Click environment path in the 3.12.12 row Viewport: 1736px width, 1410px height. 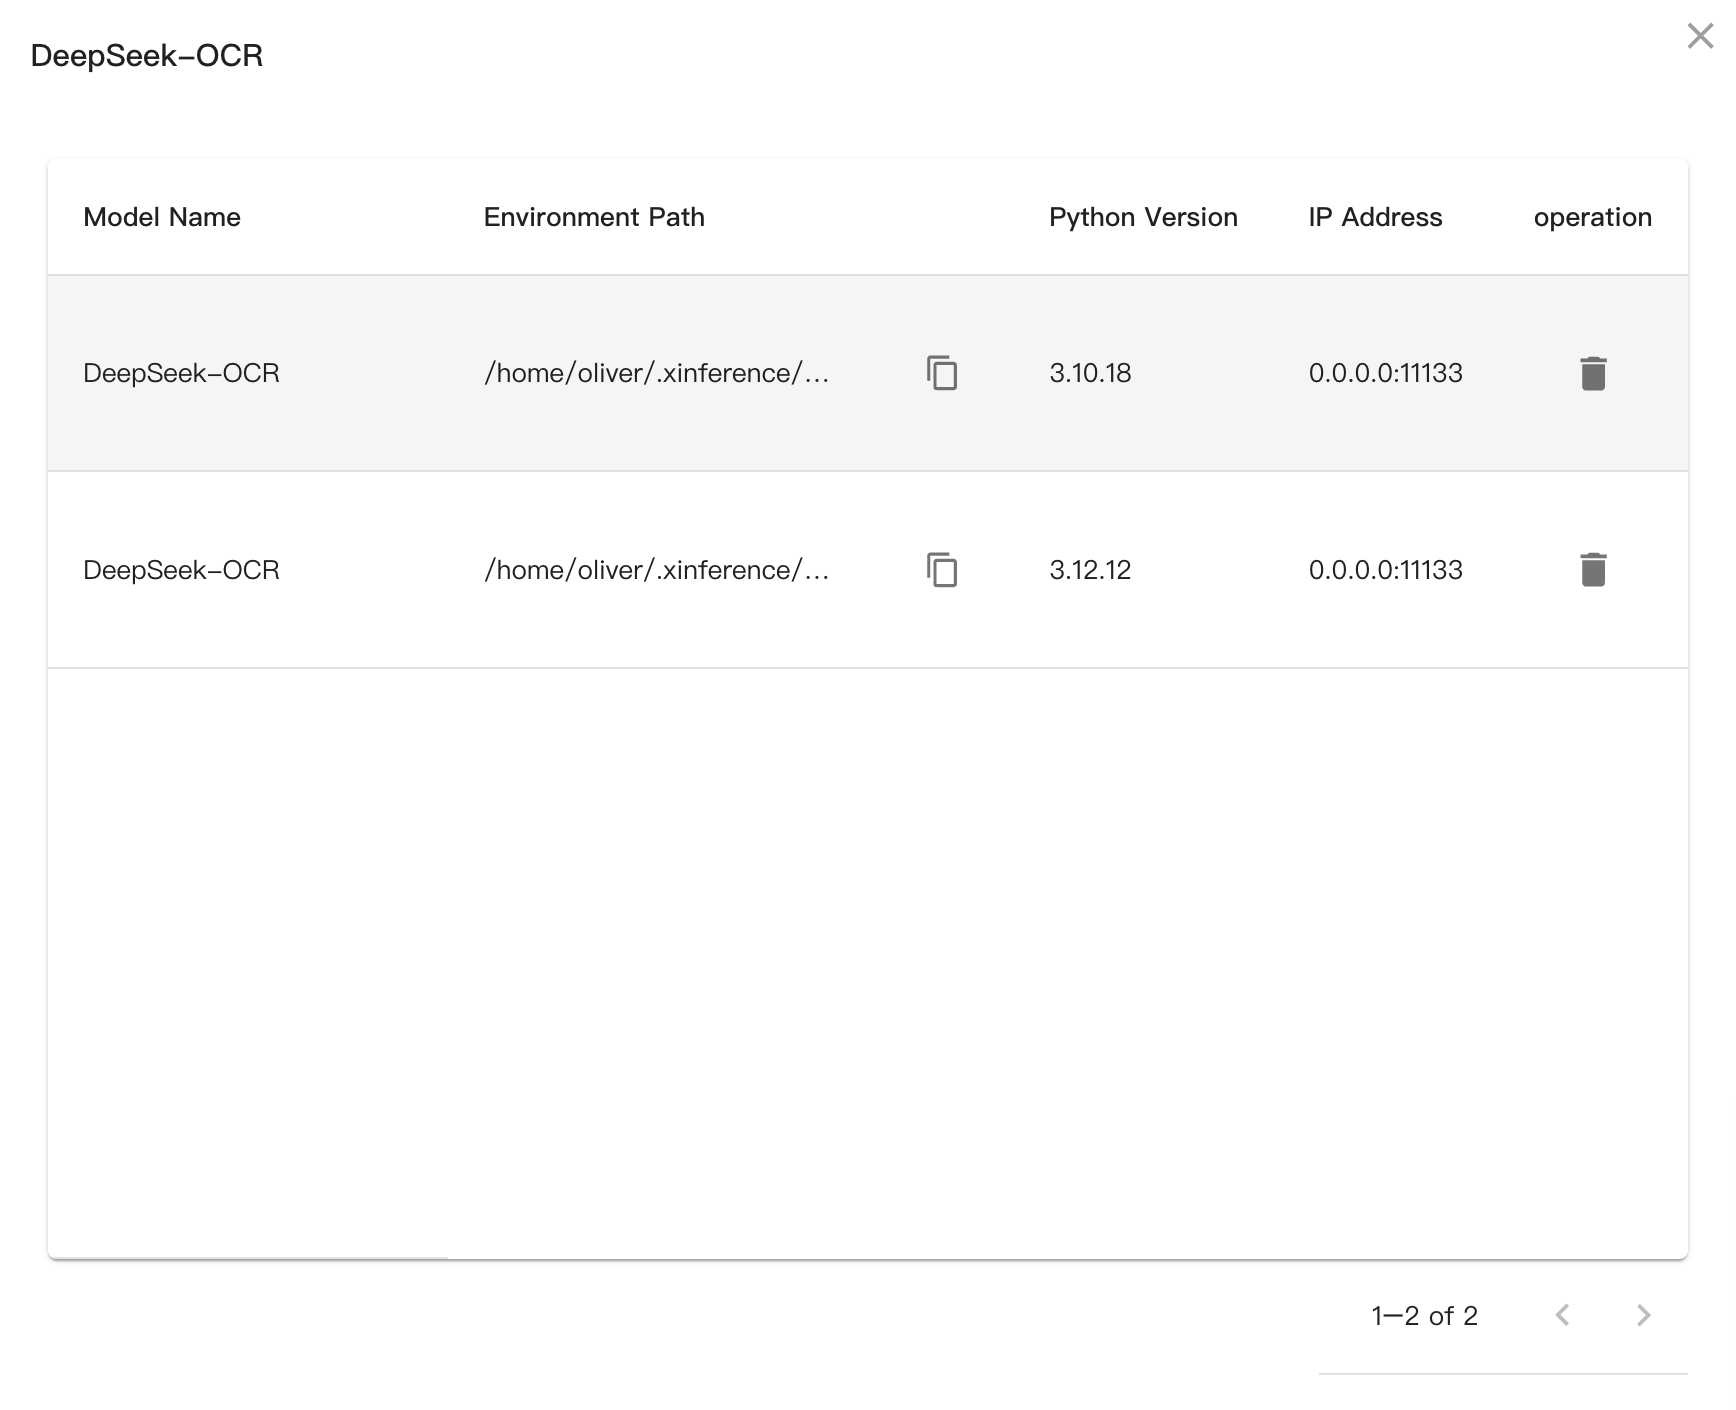[x=657, y=570]
